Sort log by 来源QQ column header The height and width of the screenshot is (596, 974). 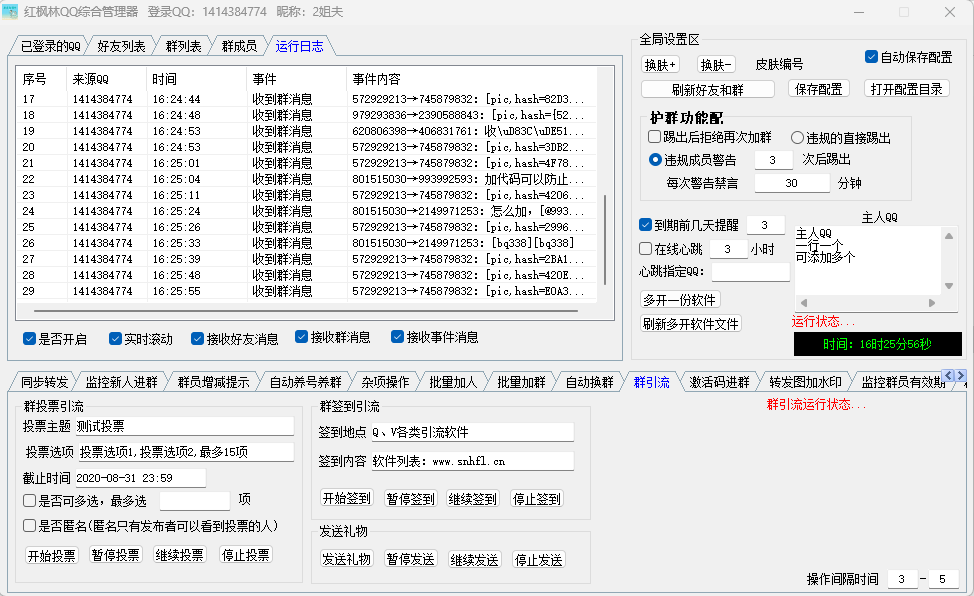click(x=90, y=79)
